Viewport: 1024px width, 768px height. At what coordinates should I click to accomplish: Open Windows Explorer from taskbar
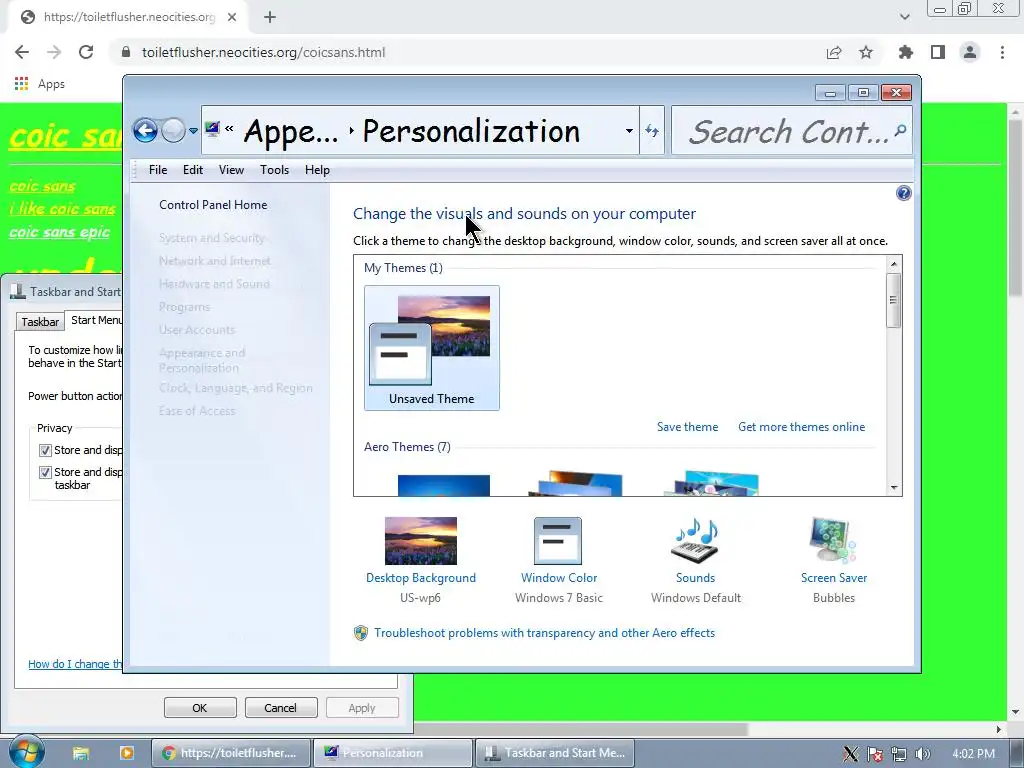(81, 753)
